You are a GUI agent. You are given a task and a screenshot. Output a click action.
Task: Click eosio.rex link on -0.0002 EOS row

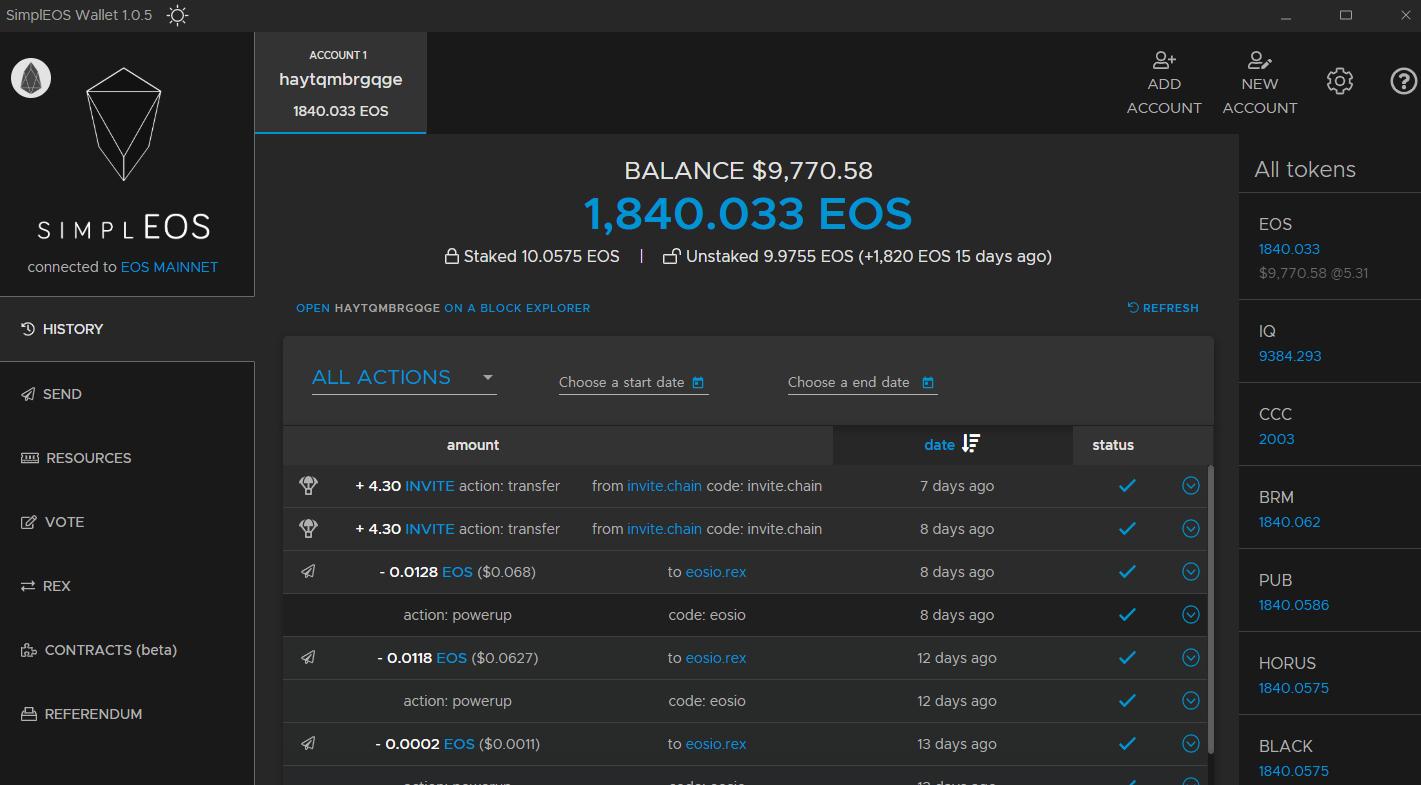(716, 744)
